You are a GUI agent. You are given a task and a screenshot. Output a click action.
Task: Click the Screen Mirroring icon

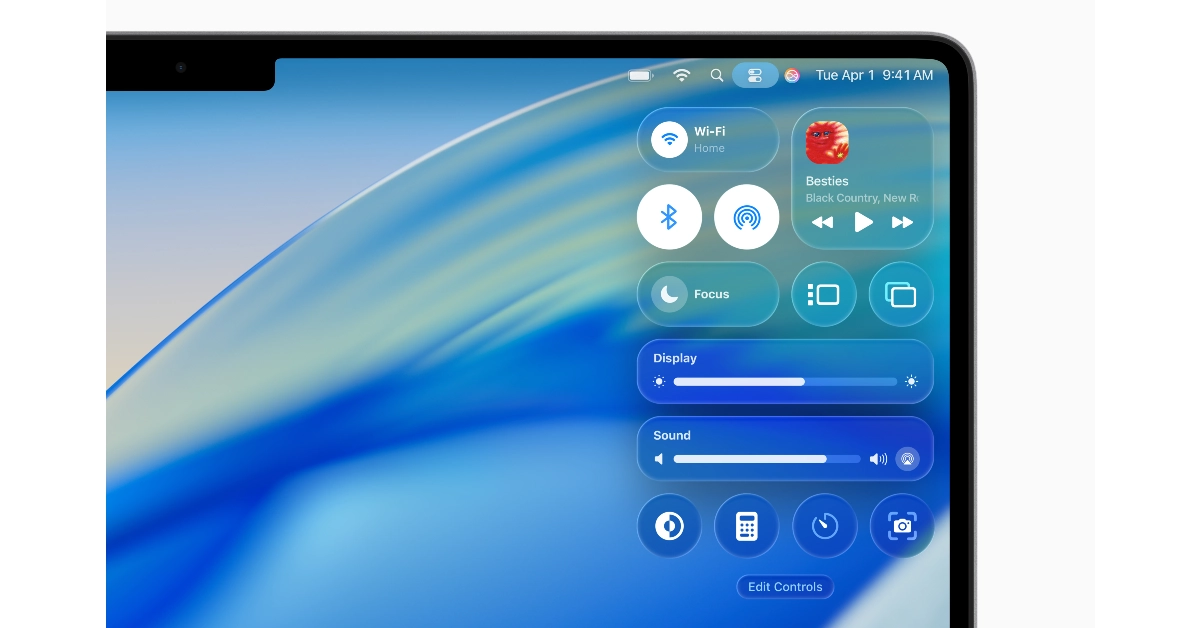click(x=901, y=294)
